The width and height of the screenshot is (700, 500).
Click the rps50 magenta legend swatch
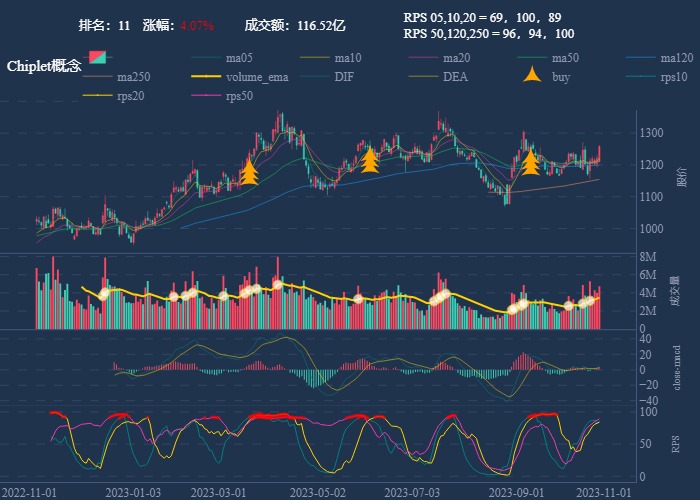[206, 96]
